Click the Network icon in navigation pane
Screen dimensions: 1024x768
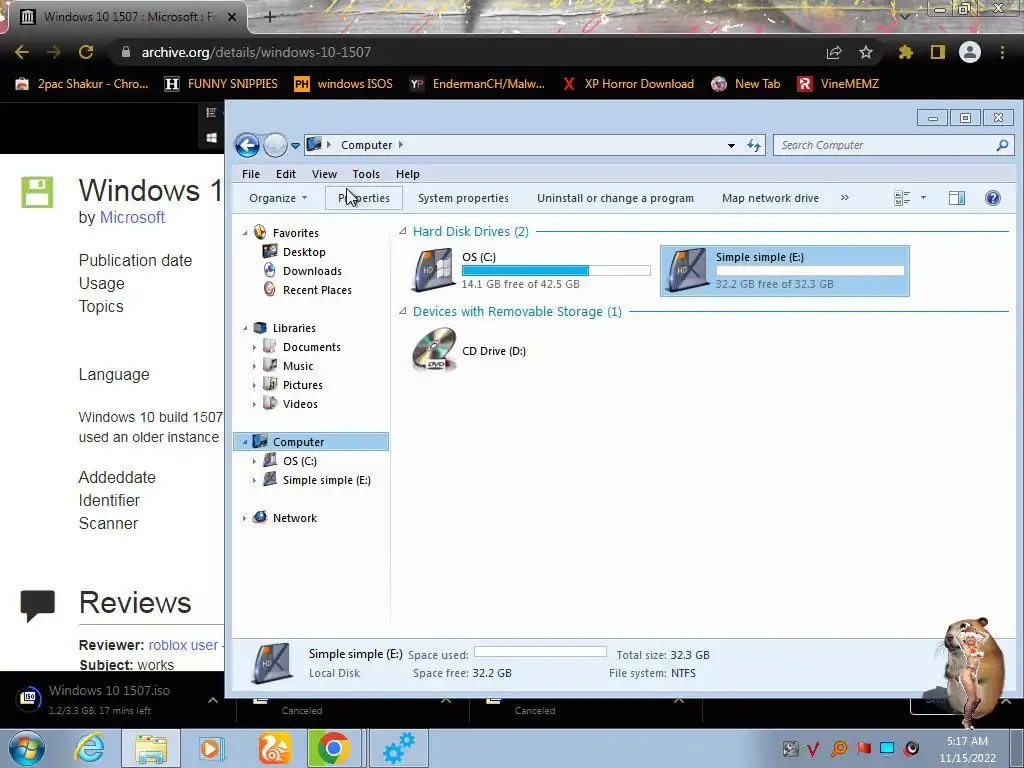pos(260,517)
